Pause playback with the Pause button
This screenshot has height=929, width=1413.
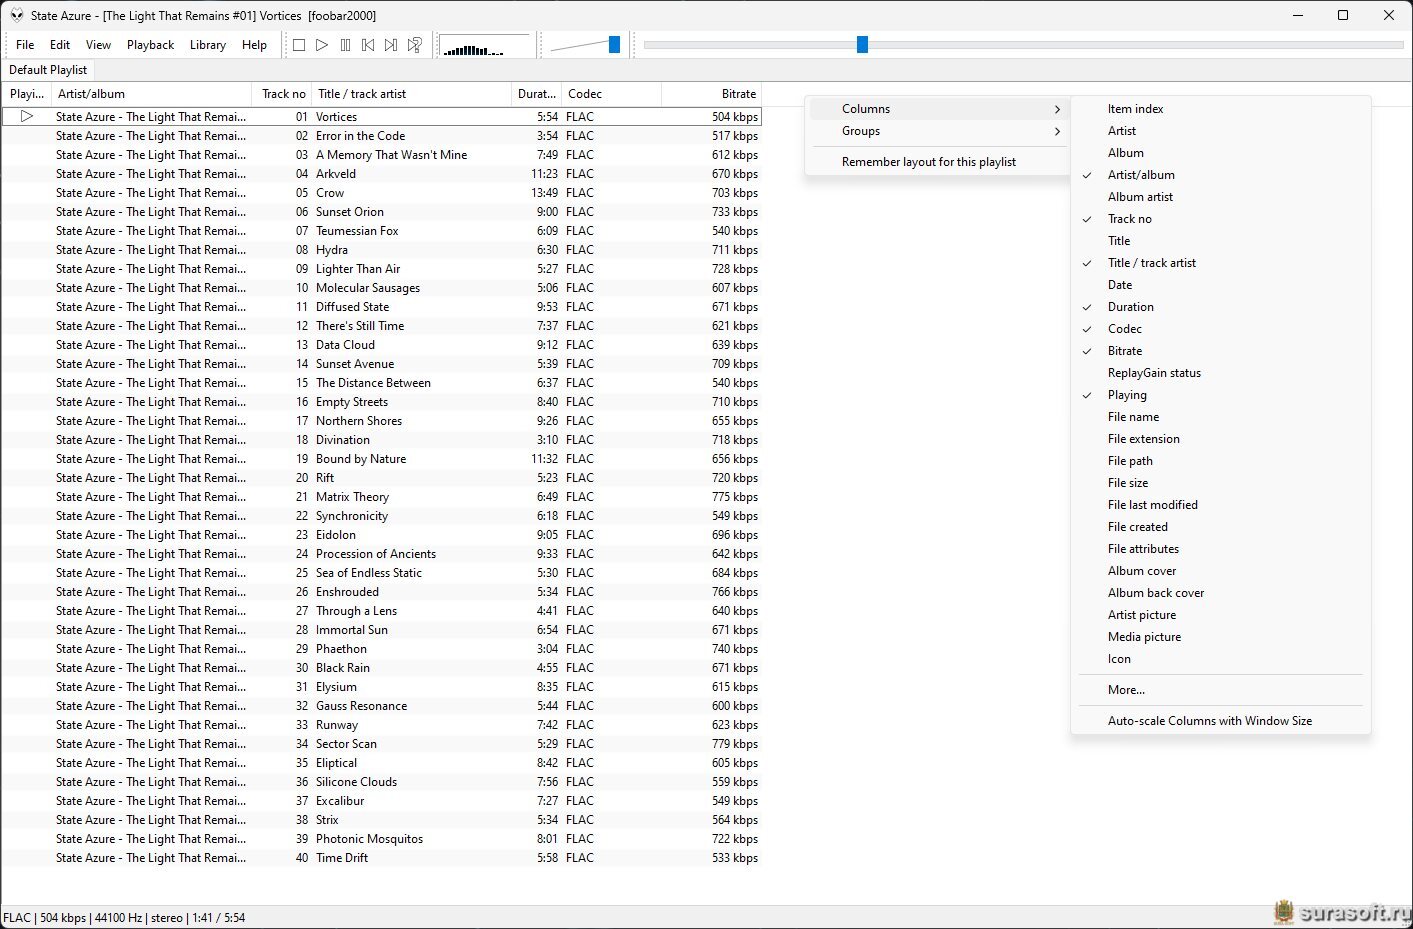[x=345, y=45]
